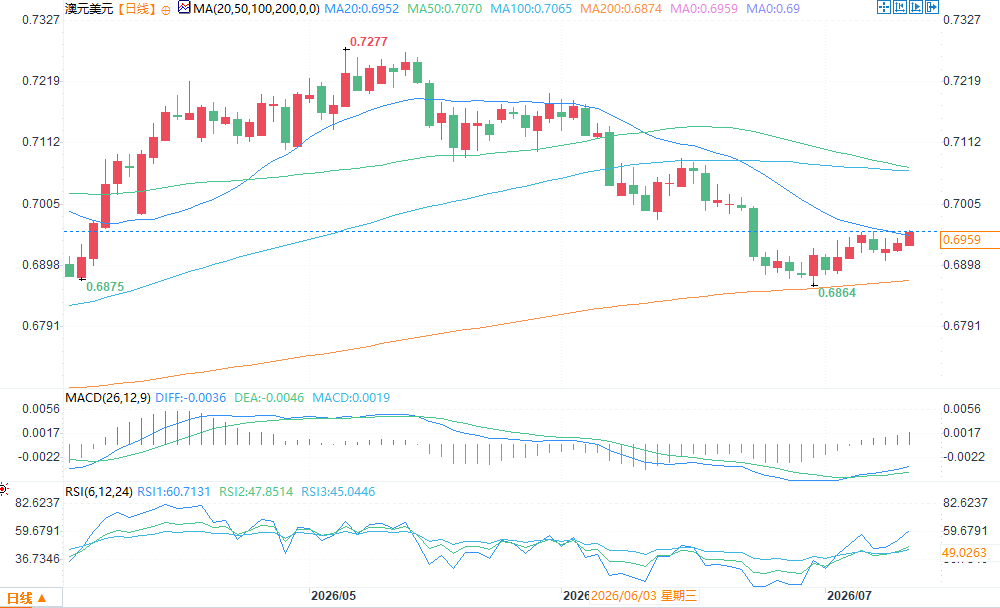Click the MA indicator chart icon
This screenshot has width=1000, height=608.
pos(184,8)
